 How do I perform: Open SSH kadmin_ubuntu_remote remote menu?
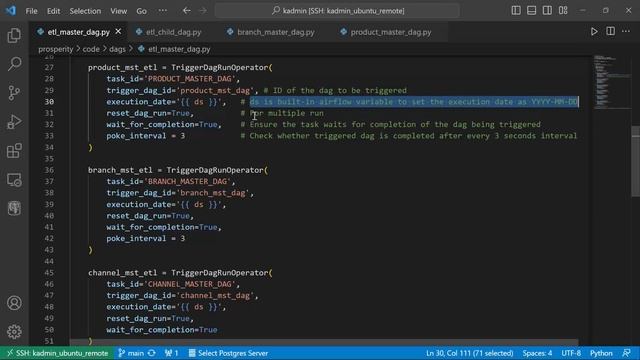(x=57, y=353)
